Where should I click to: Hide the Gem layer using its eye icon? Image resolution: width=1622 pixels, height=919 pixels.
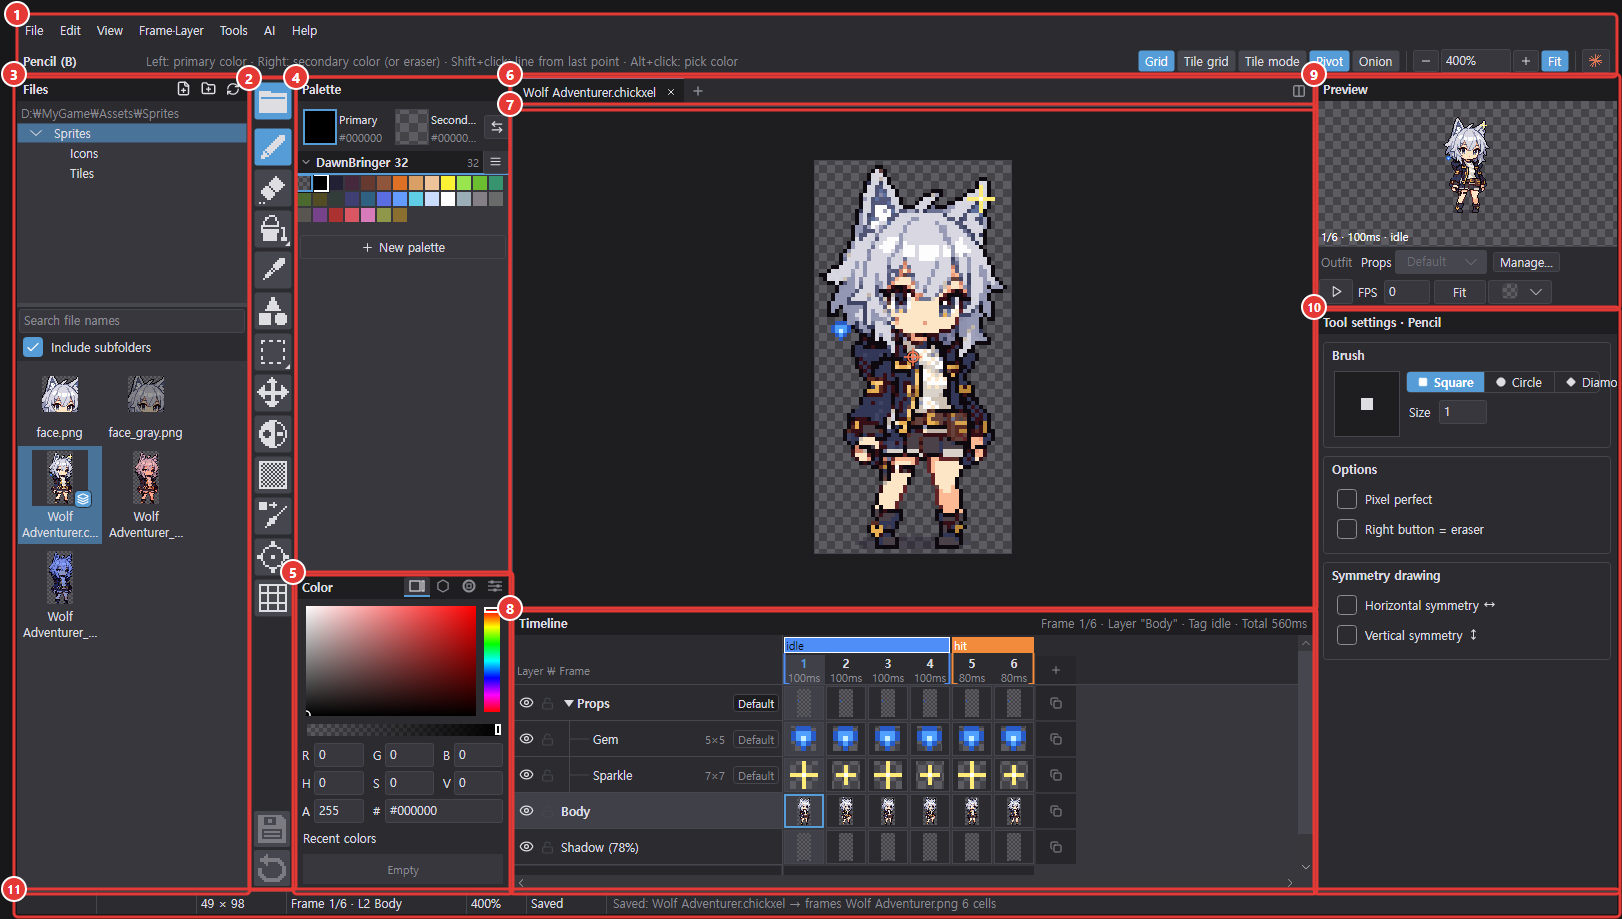526,739
